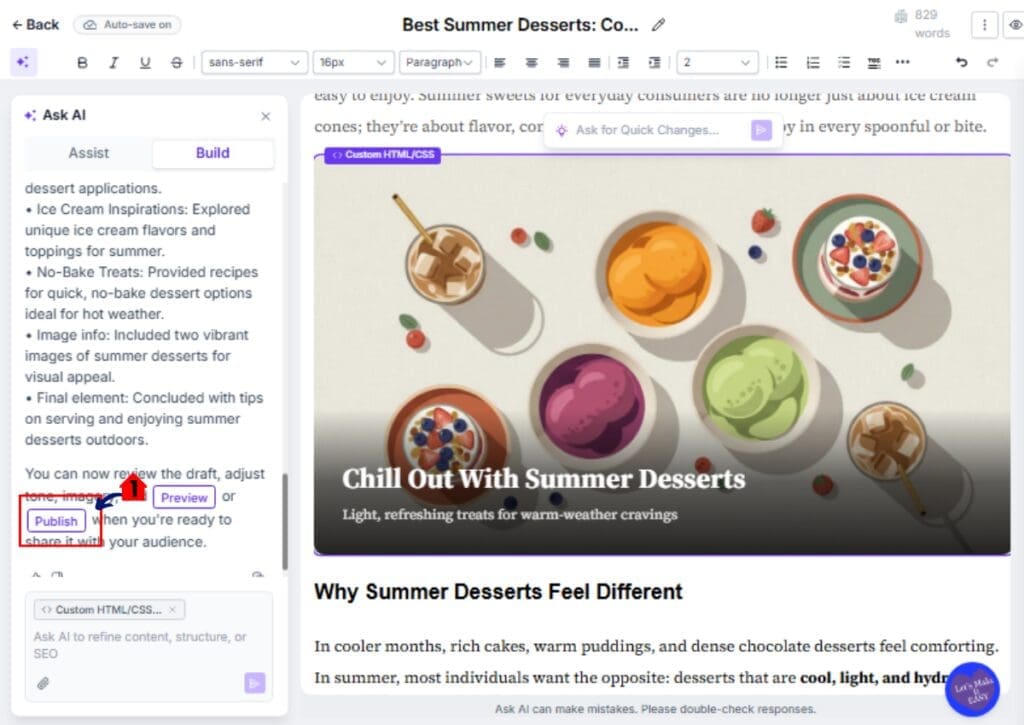Click the AI sparkle icon left of Bold
This screenshot has width=1024, height=725.
pos(24,62)
